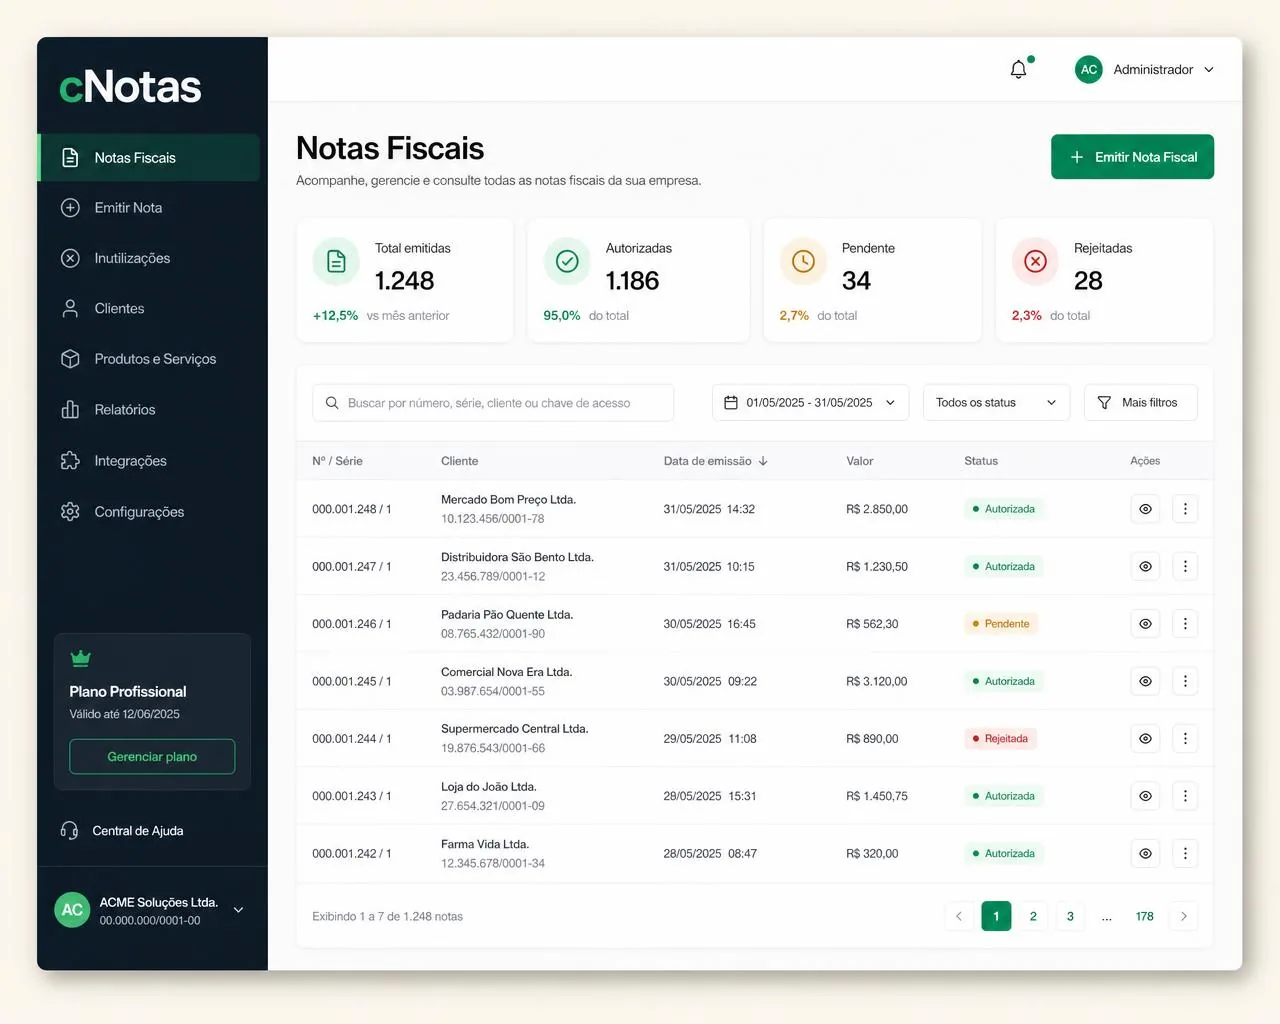Screen dimensions: 1280x1024
Task: Click the Pendente clock icon
Action: click(x=803, y=262)
